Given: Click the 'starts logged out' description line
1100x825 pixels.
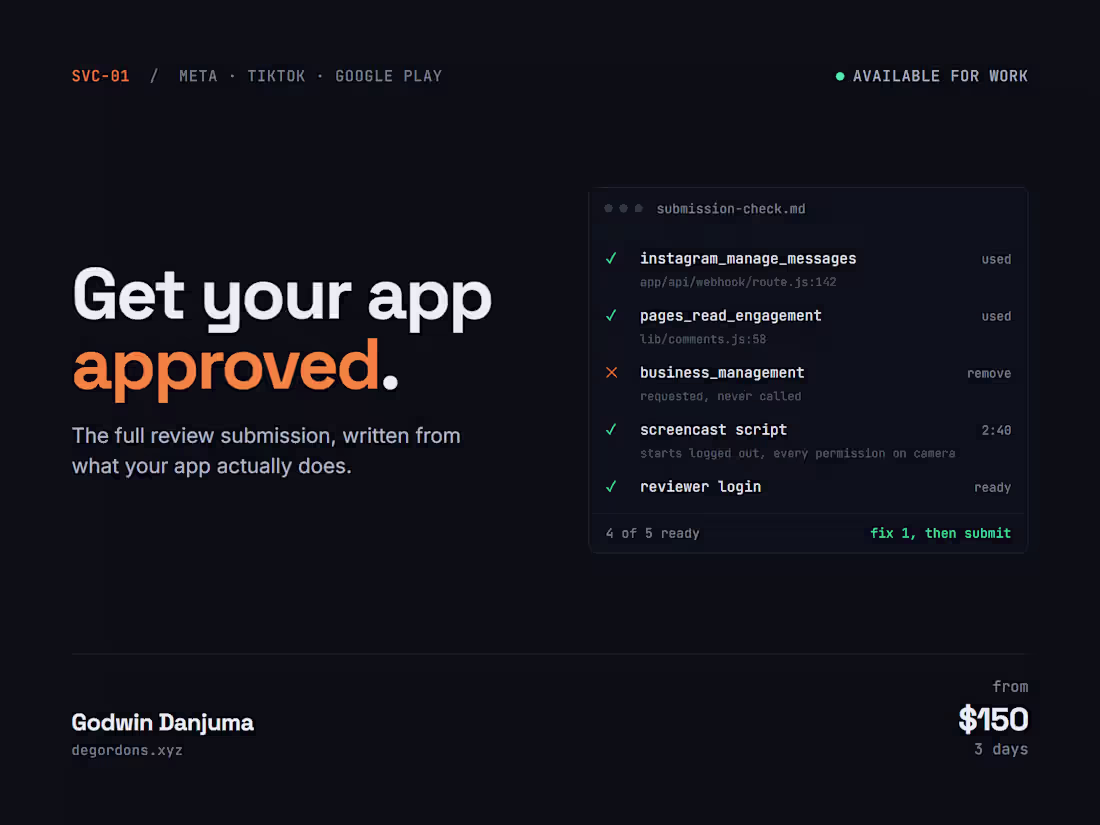Looking at the screenshot, I should 798,454.
